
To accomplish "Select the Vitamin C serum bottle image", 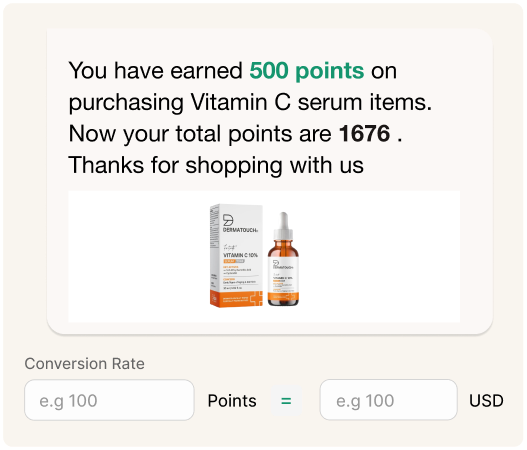I will coord(283,259).
